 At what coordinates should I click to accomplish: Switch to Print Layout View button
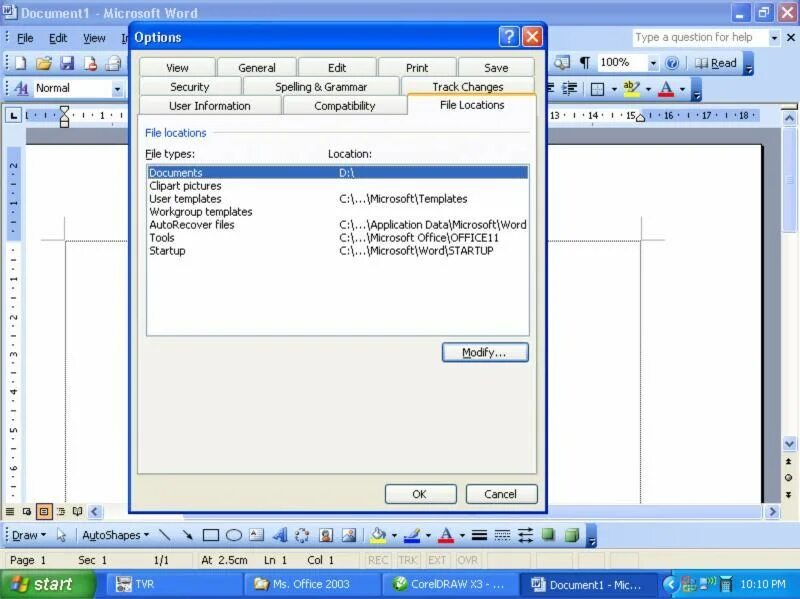tap(44, 511)
